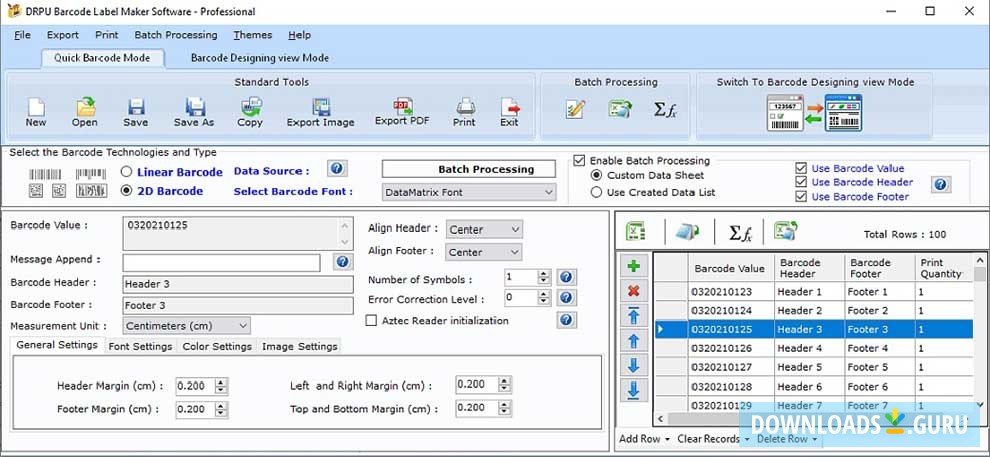Viewport: 990px width, 457px height.
Task: Click the Message Append input field
Action: pos(222,263)
